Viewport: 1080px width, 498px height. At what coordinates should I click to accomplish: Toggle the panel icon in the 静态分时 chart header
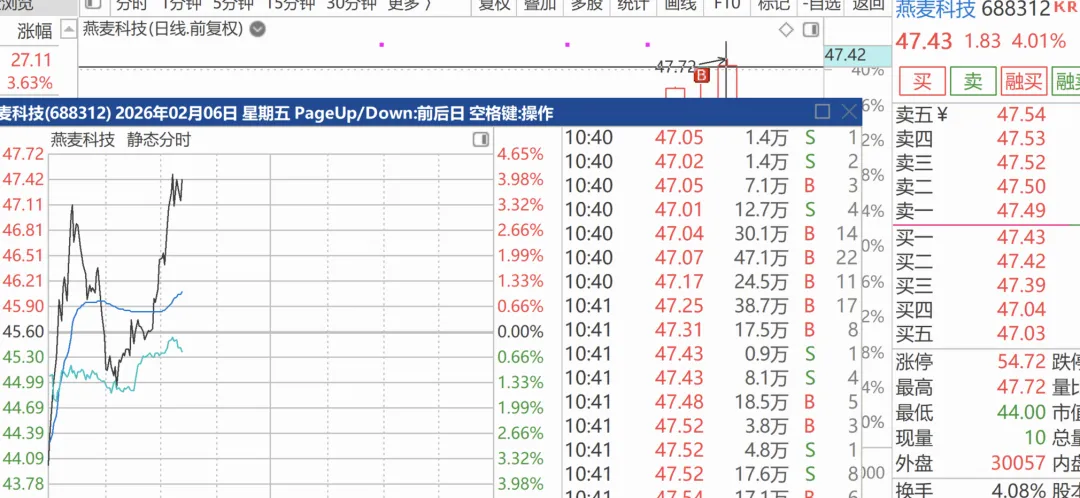pyautogui.click(x=480, y=140)
